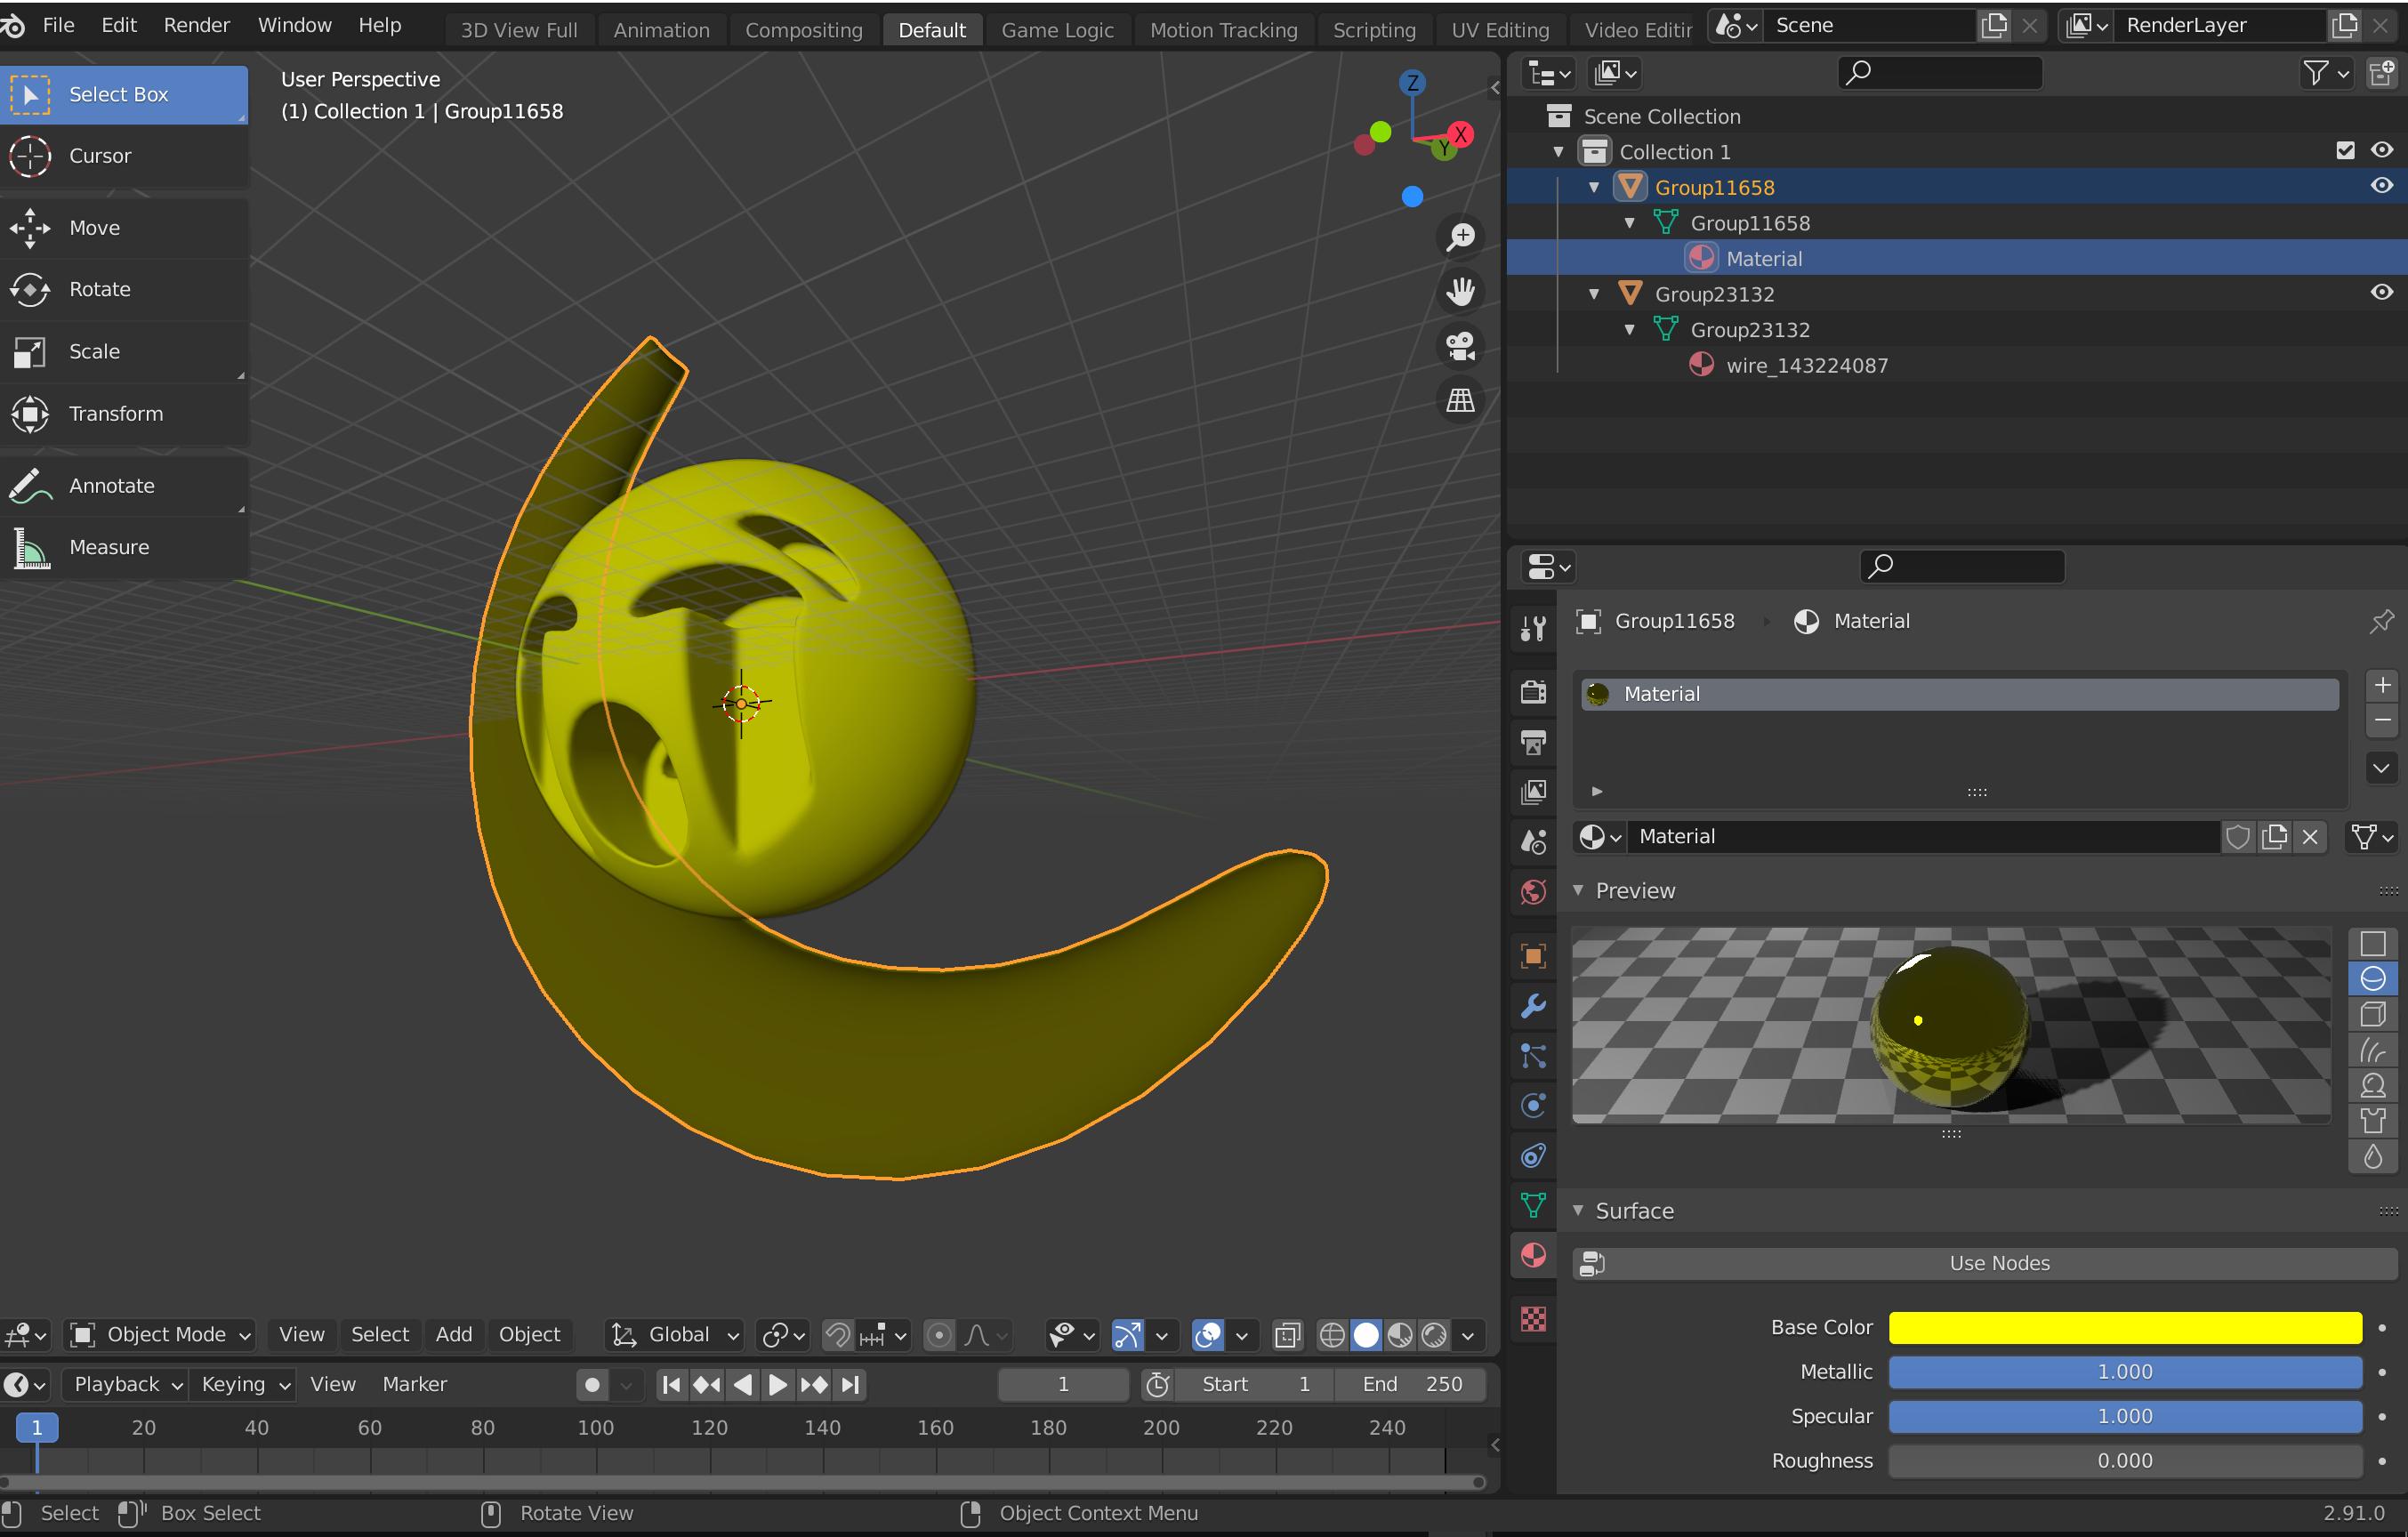Toggle snapping magnet in viewport header
This screenshot has height=1537, width=2408.
tap(837, 1335)
